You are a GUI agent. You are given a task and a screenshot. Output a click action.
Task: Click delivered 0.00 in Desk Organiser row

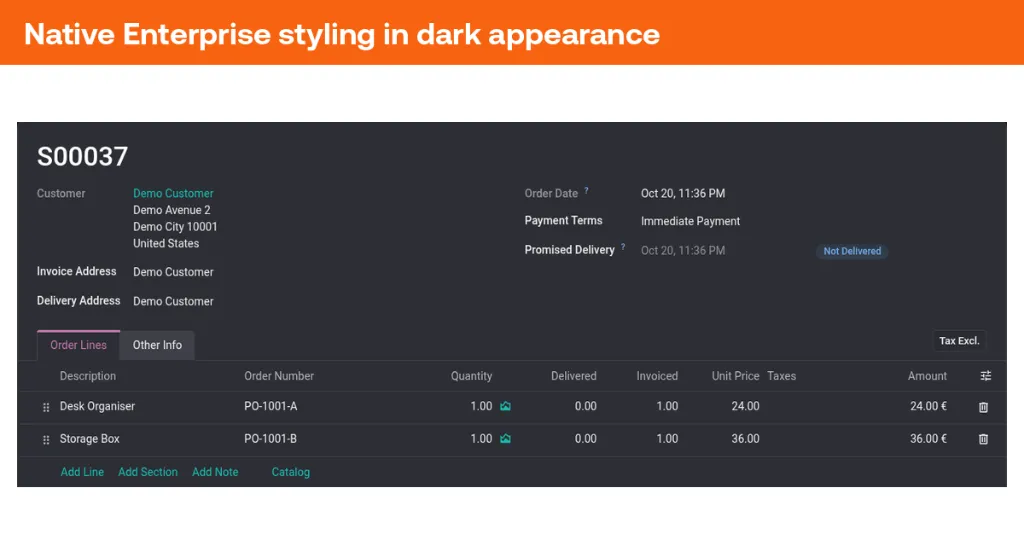pos(586,406)
